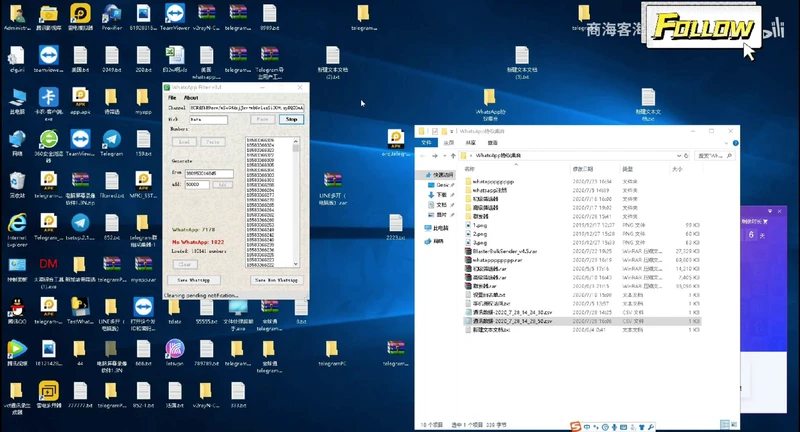Click the Save Non WhatsApp button
This screenshot has height=432, width=800.
point(277,280)
